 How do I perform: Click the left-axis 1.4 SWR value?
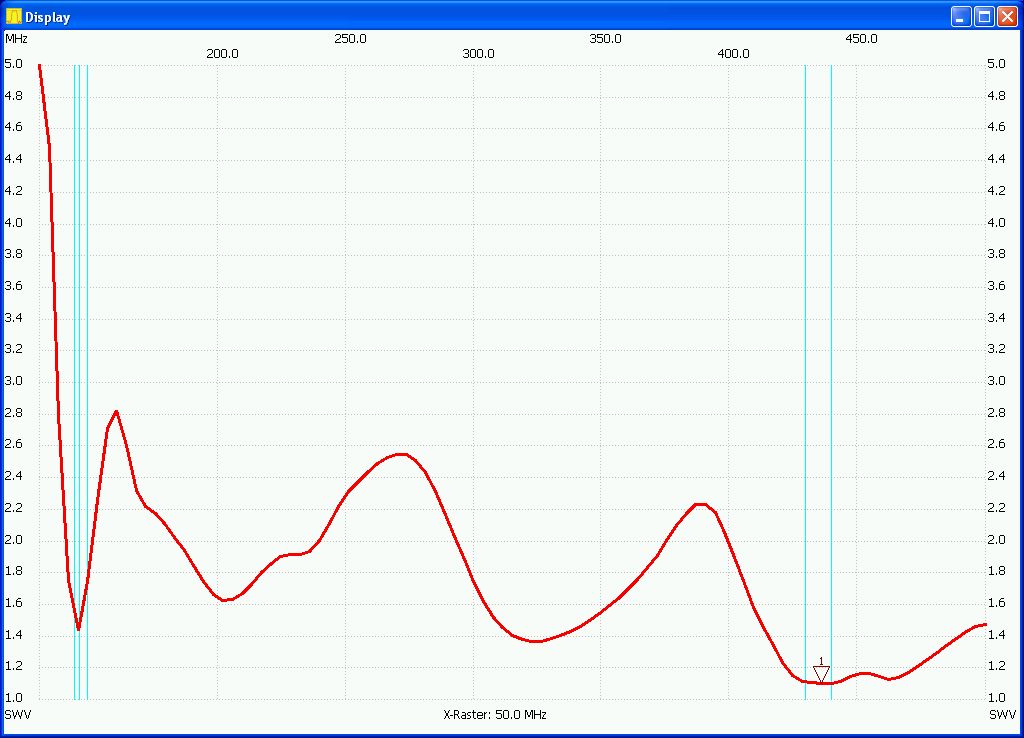point(14,635)
